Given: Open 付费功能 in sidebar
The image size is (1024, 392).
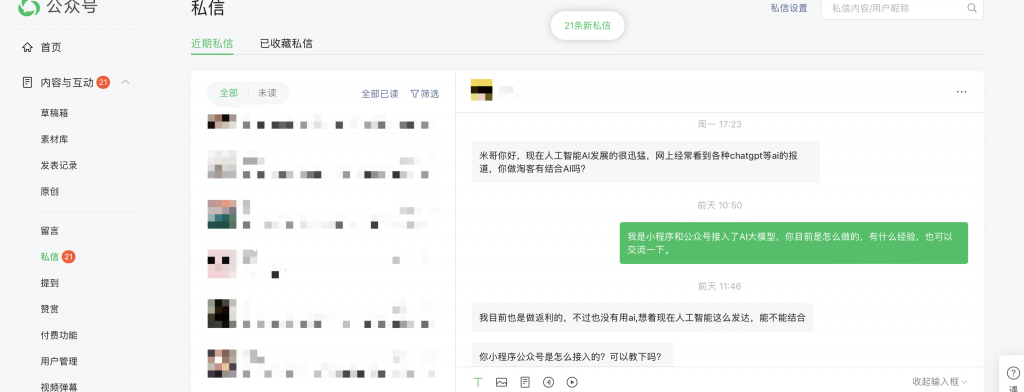Looking at the screenshot, I should coord(59,335).
